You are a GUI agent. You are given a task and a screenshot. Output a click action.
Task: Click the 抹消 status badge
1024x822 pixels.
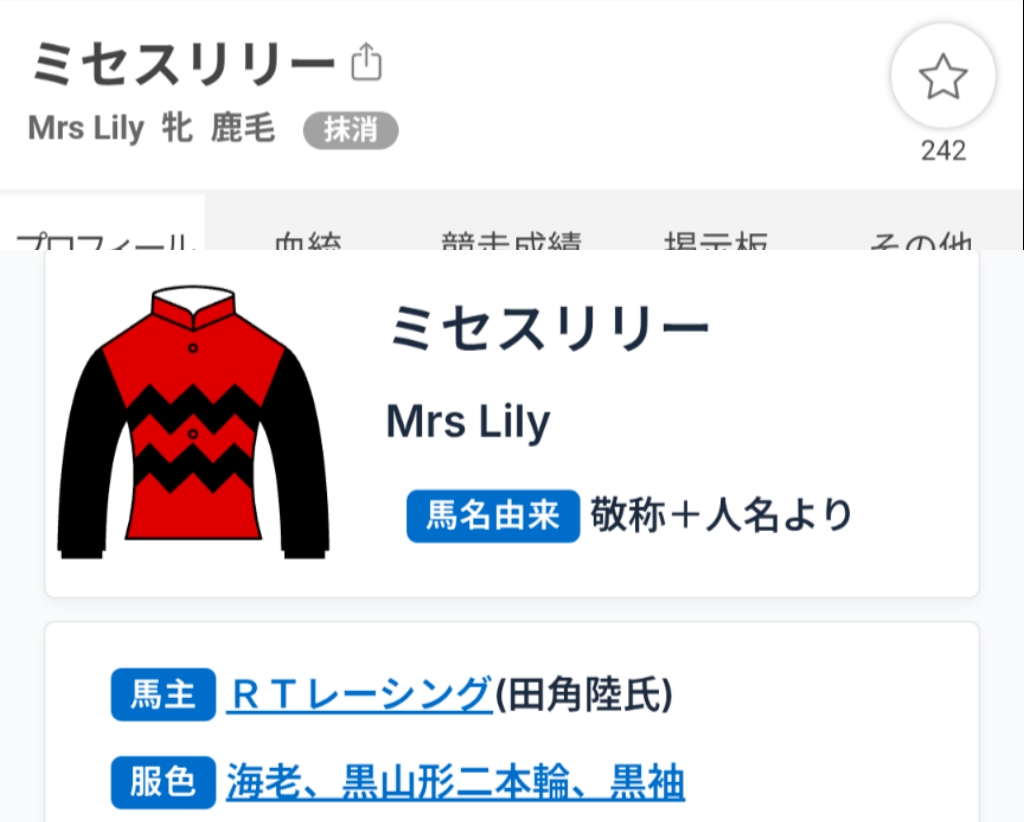(x=351, y=130)
